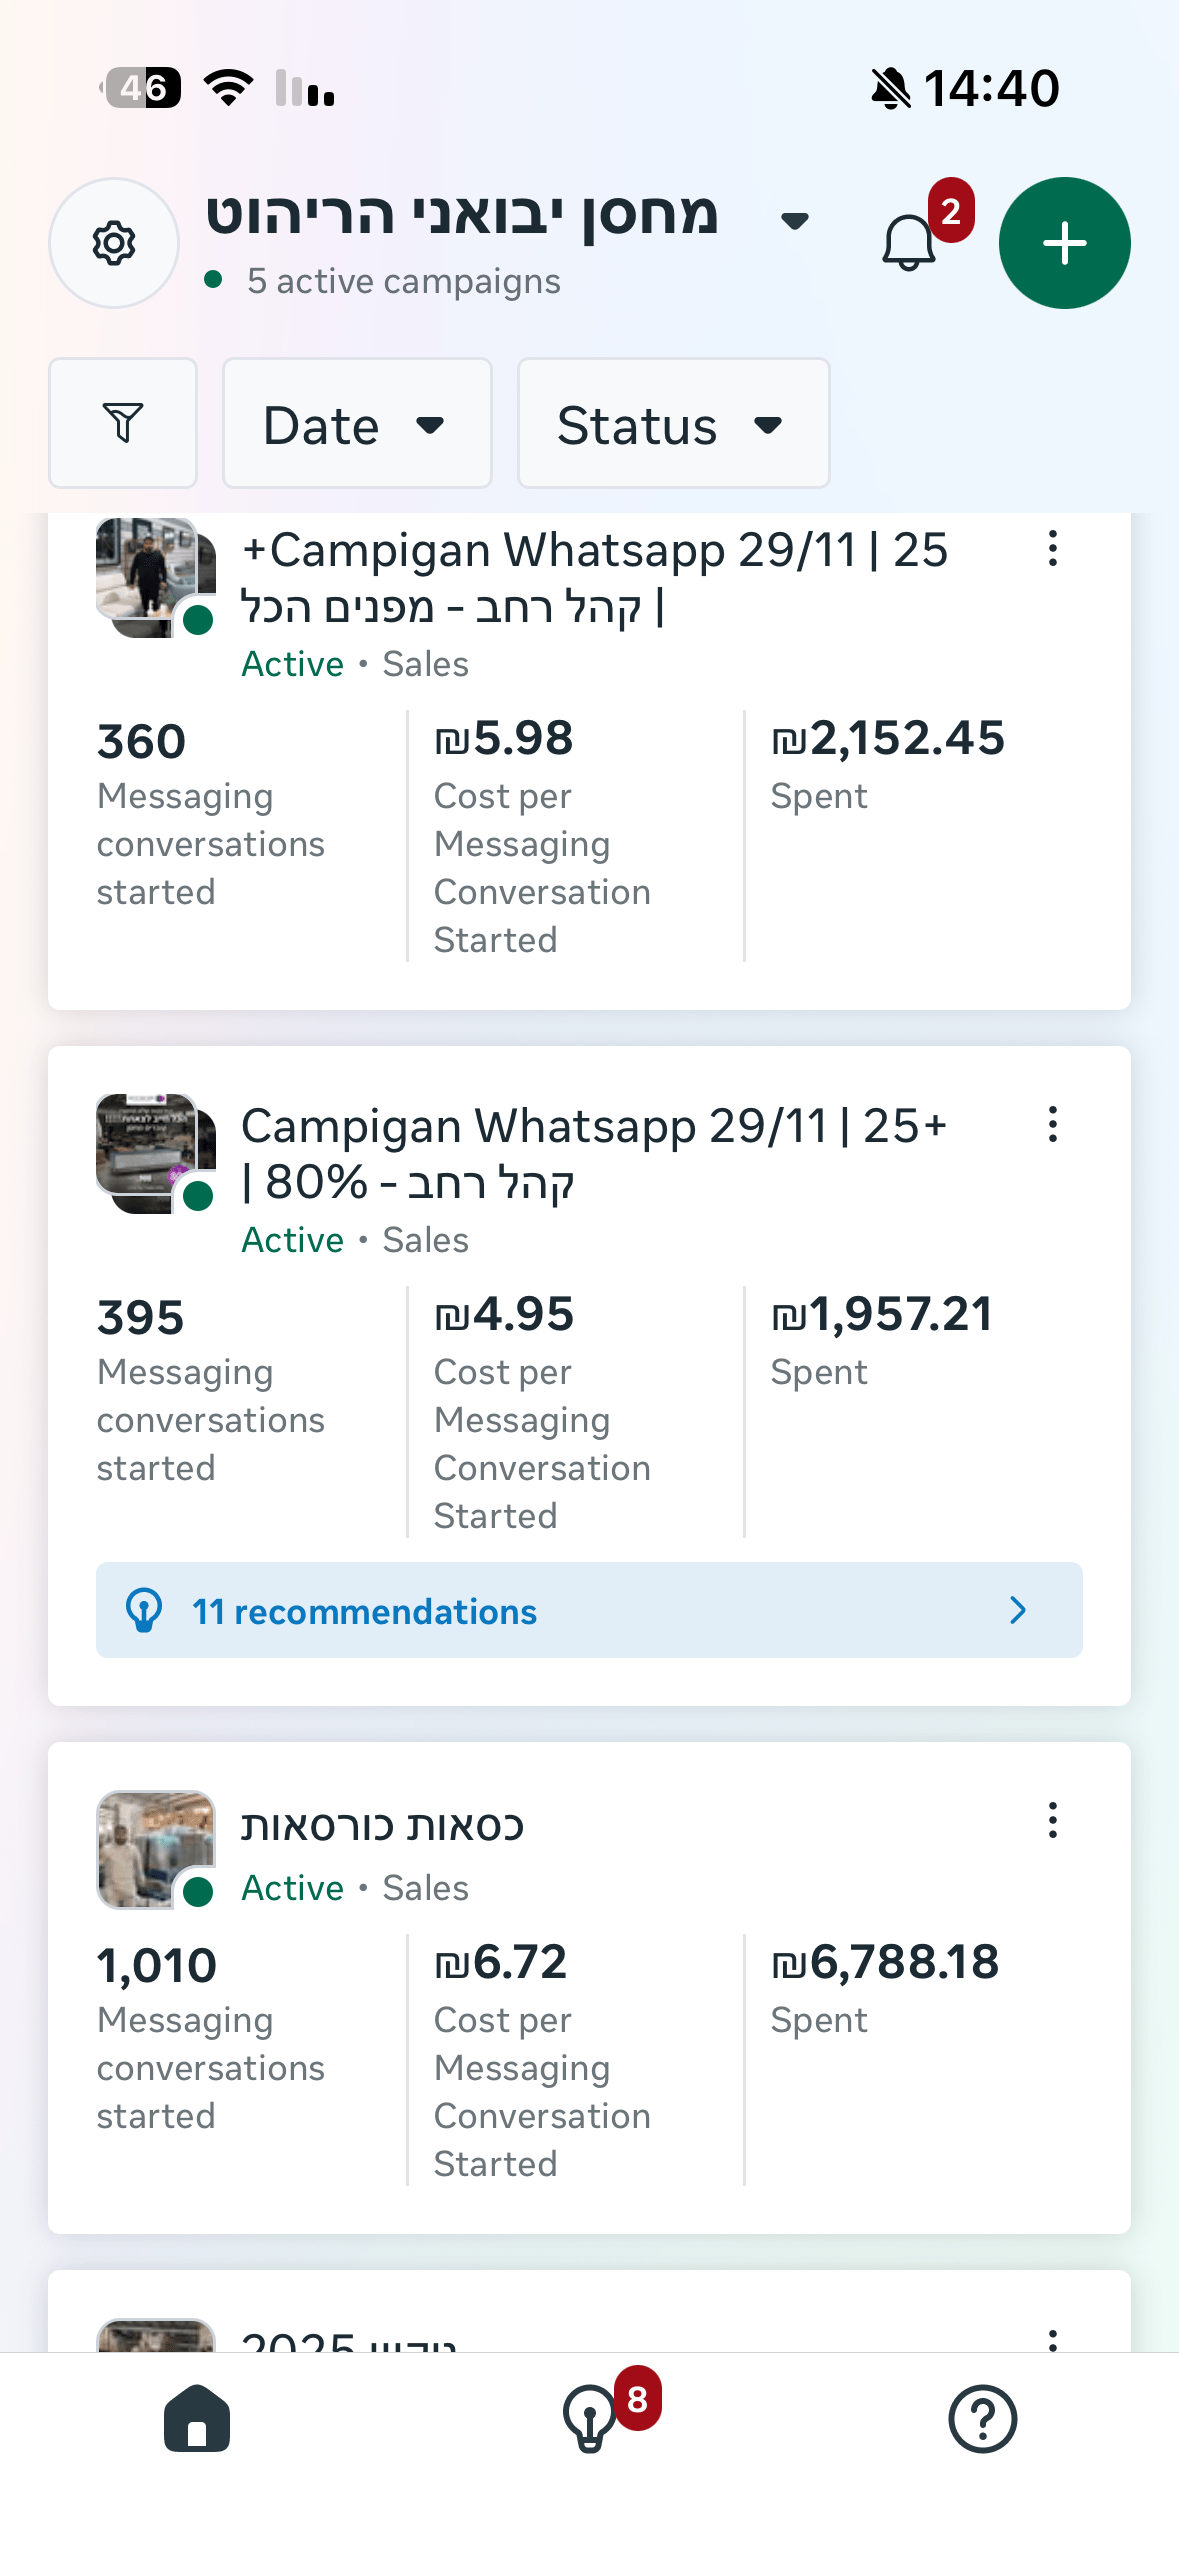
Task: Expand the Date filter dropdown
Action: 357,423
